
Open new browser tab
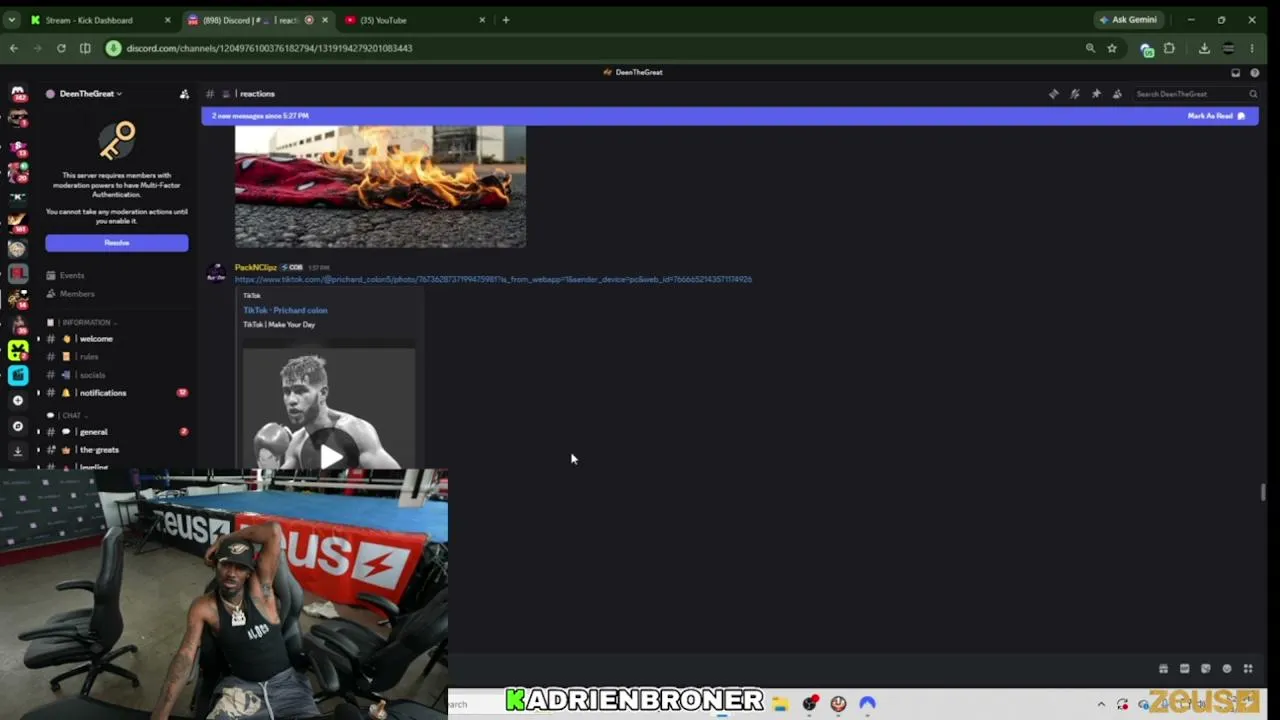[x=506, y=20]
